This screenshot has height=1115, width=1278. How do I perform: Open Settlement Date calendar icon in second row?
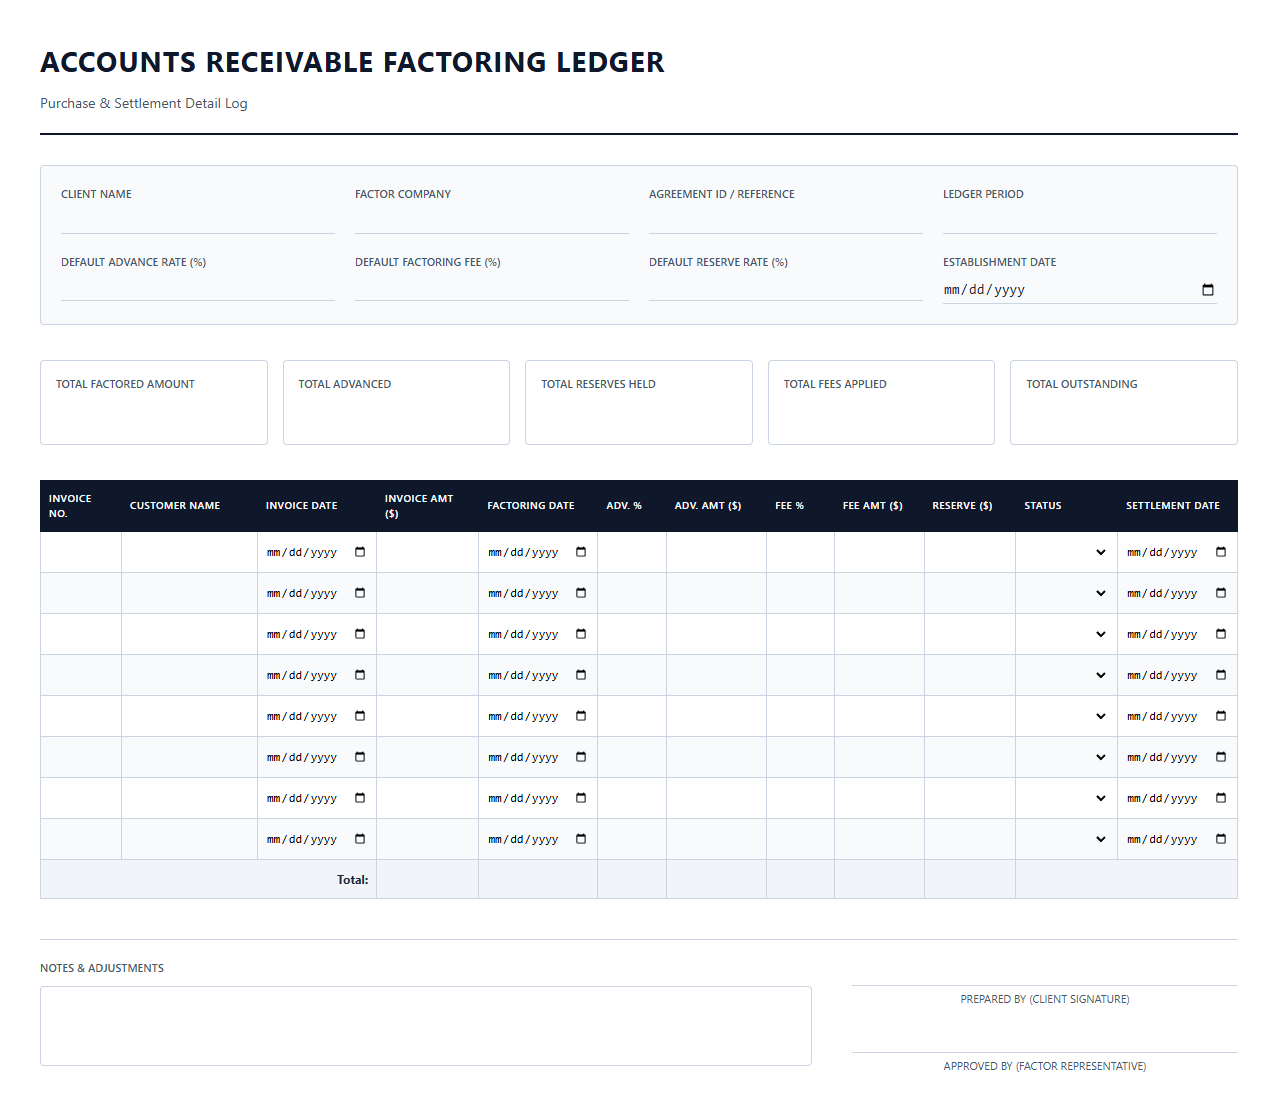click(x=1221, y=593)
